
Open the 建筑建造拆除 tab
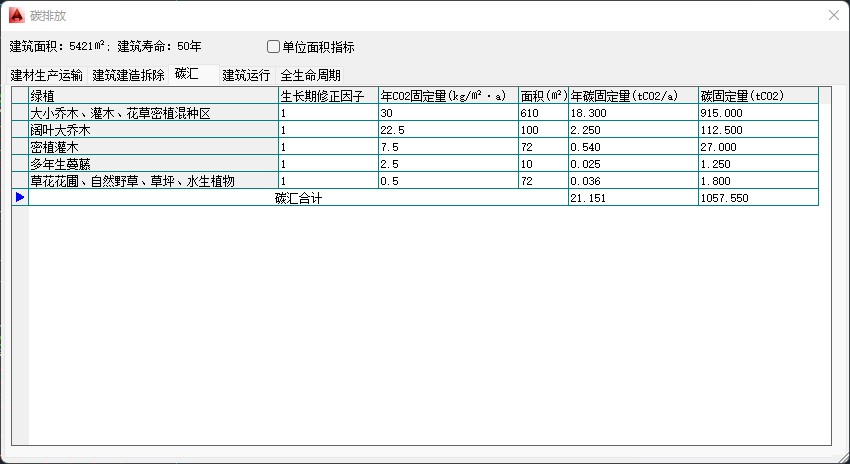coord(128,75)
